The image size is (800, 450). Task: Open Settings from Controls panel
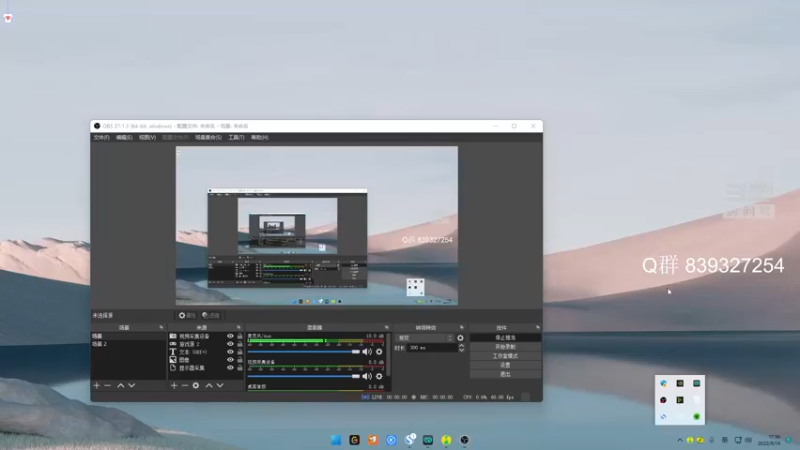click(x=505, y=365)
